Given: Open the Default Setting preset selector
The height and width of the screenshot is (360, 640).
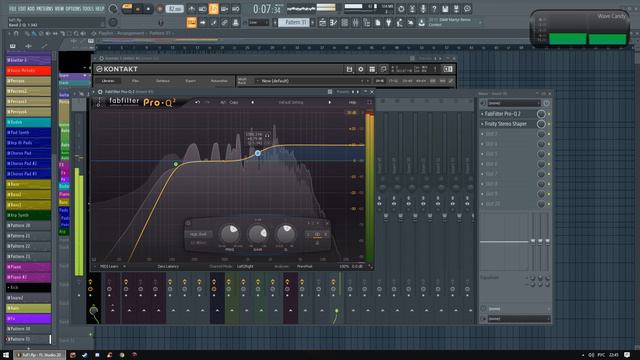Looking at the screenshot, I should [x=291, y=102].
